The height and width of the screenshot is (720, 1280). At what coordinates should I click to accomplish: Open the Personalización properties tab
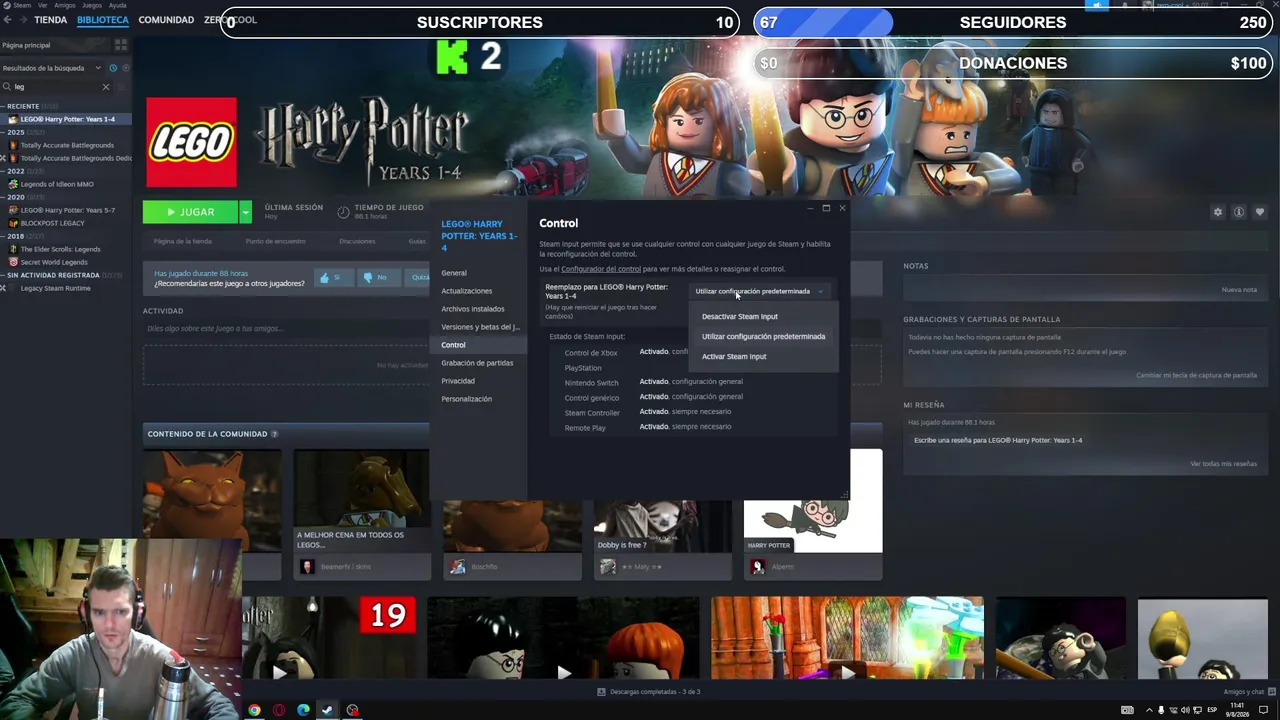467,399
